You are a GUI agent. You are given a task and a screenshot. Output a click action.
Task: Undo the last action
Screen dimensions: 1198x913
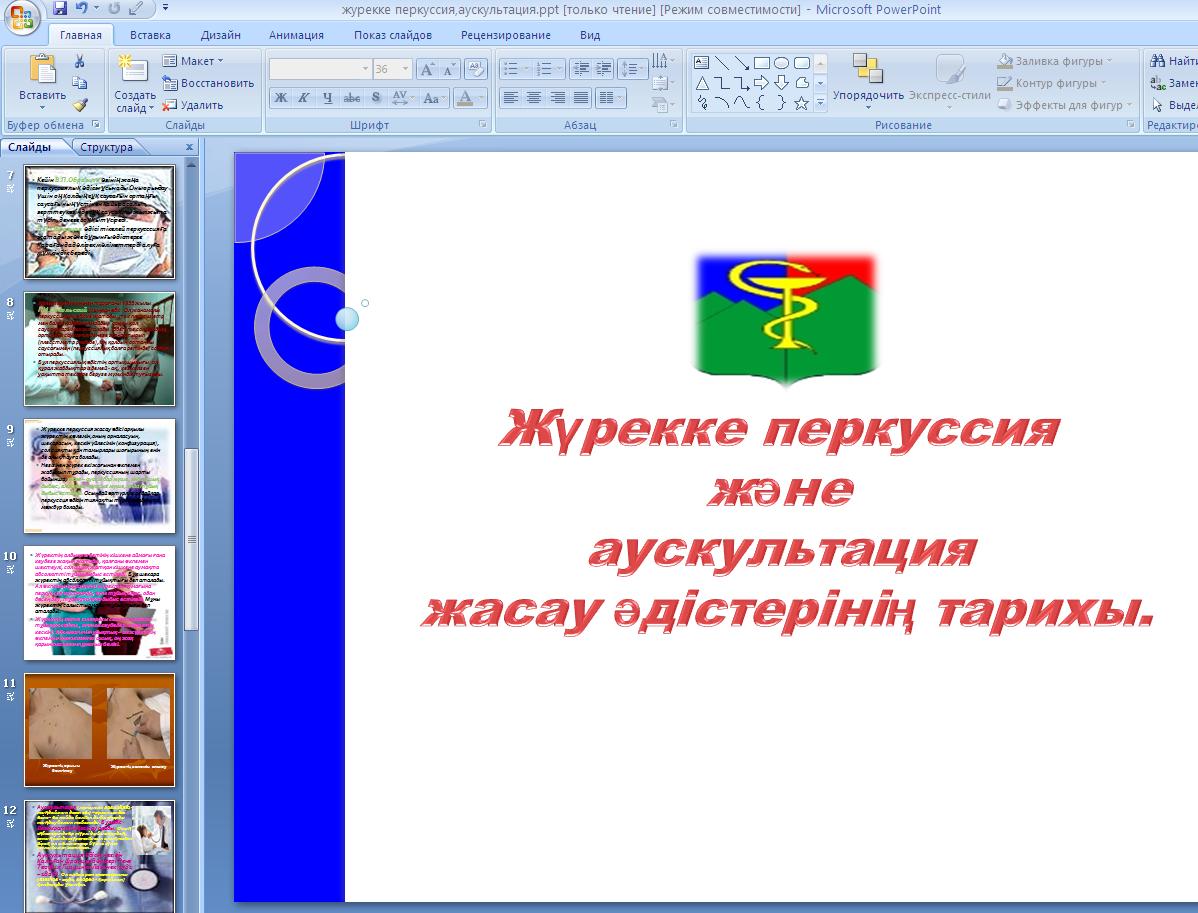click(82, 9)
